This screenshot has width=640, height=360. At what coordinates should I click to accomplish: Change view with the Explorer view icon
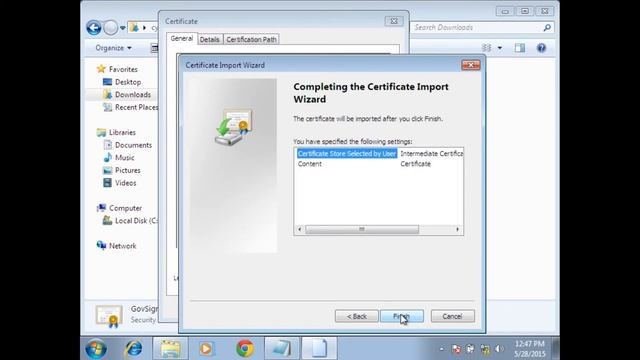click(x=487, y=48)
